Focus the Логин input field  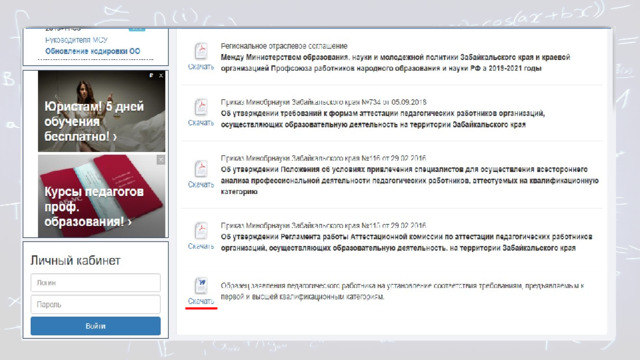click(96, 282)
